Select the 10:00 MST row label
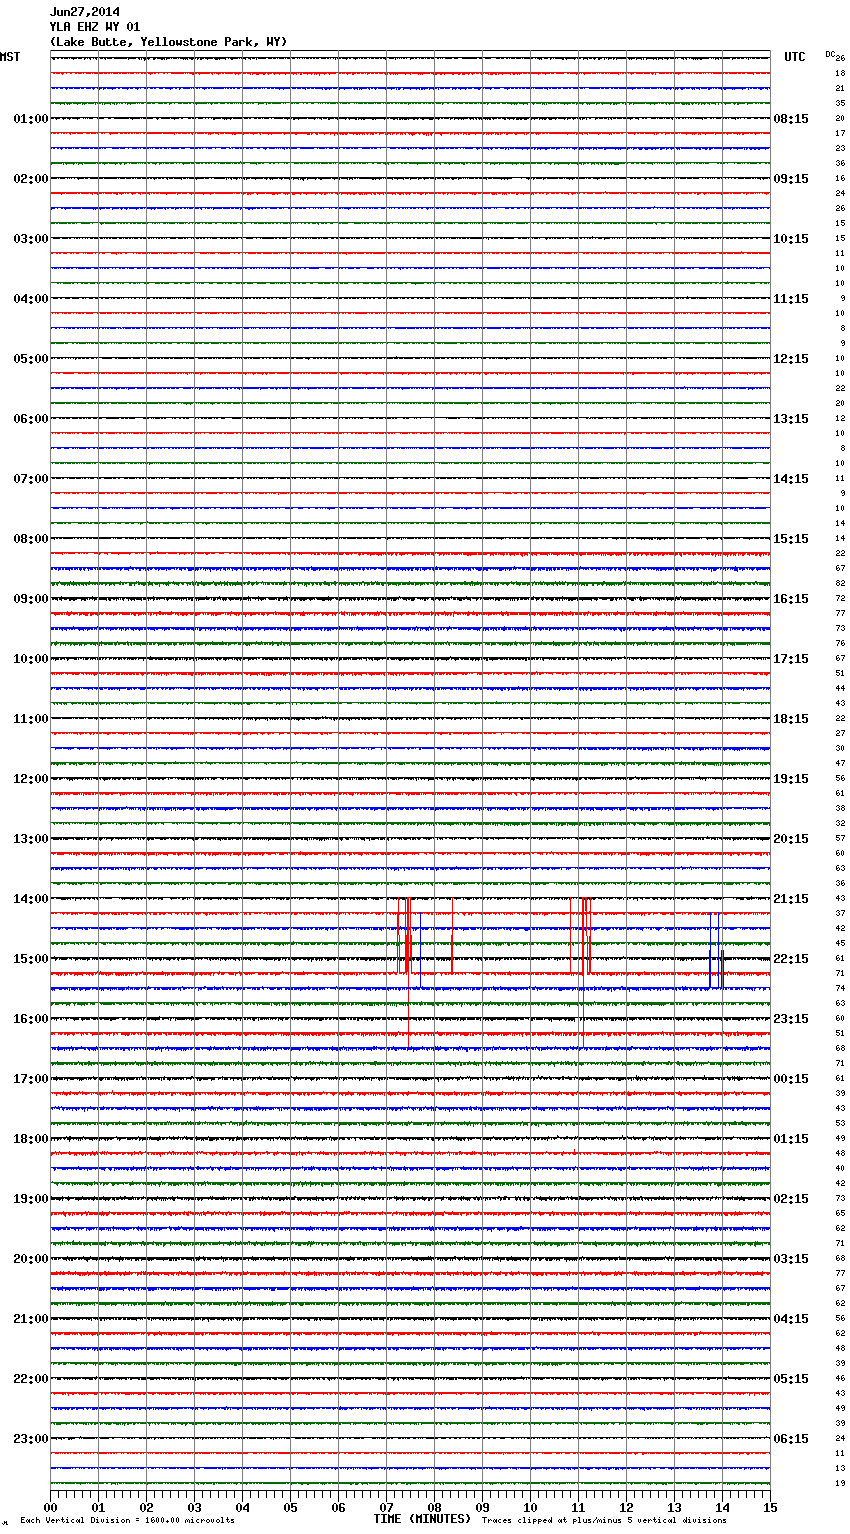Image resolution: width=850 pixels, height=1534 pixels. pos(30,659)
